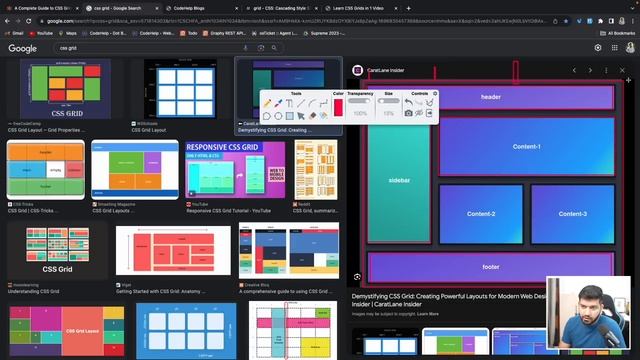Select the elbow connector arrow tool
Image resolution: width=640 pixels, height=360 pixels.
pos(323,103)
